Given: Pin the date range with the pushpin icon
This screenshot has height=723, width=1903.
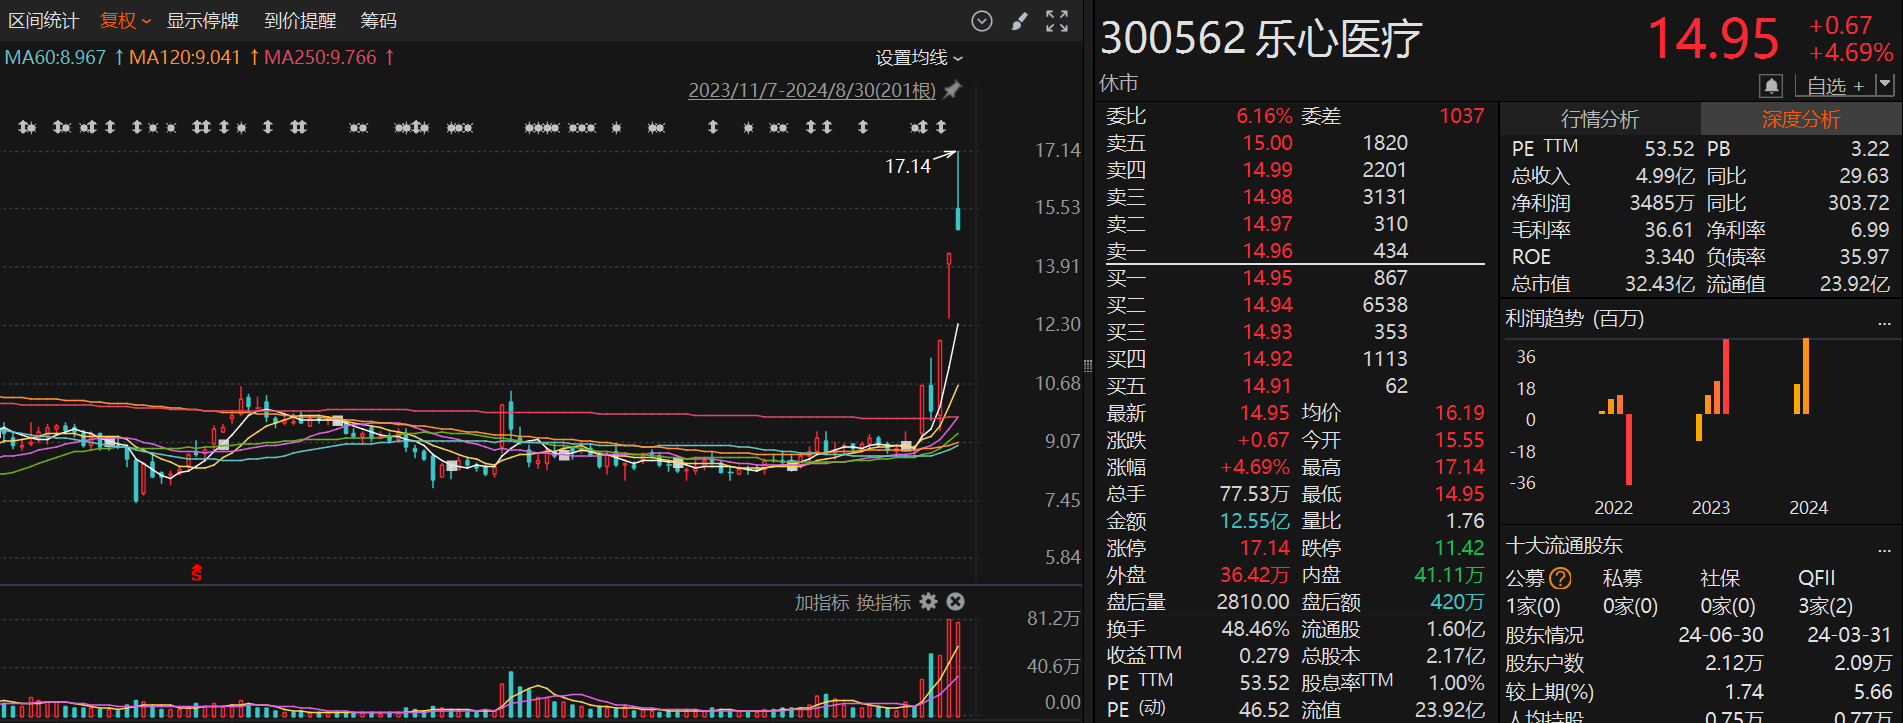Looking at the screenshot, I should pyautogui.click(x=953, y=90).
